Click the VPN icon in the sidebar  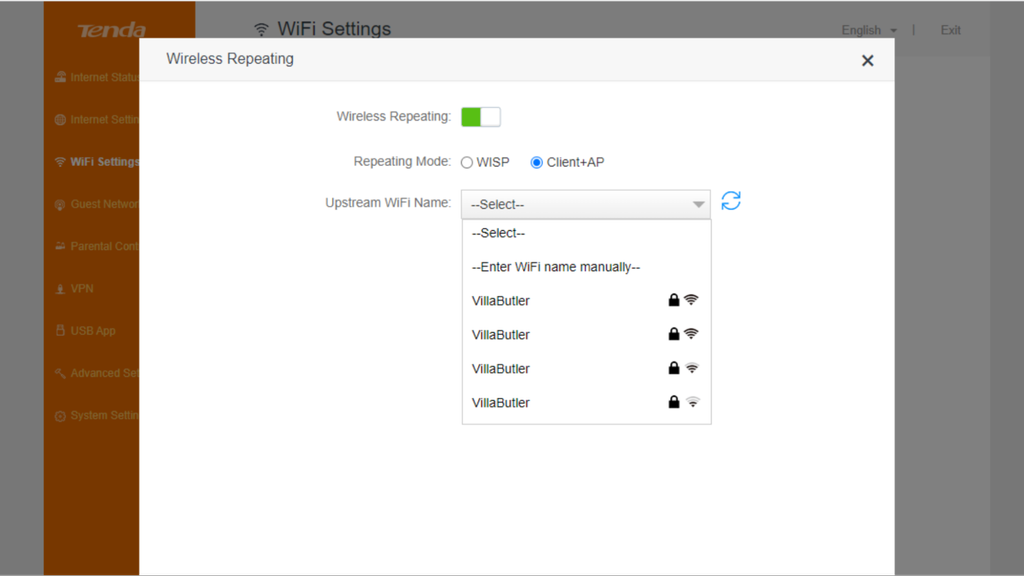[60, 288]
